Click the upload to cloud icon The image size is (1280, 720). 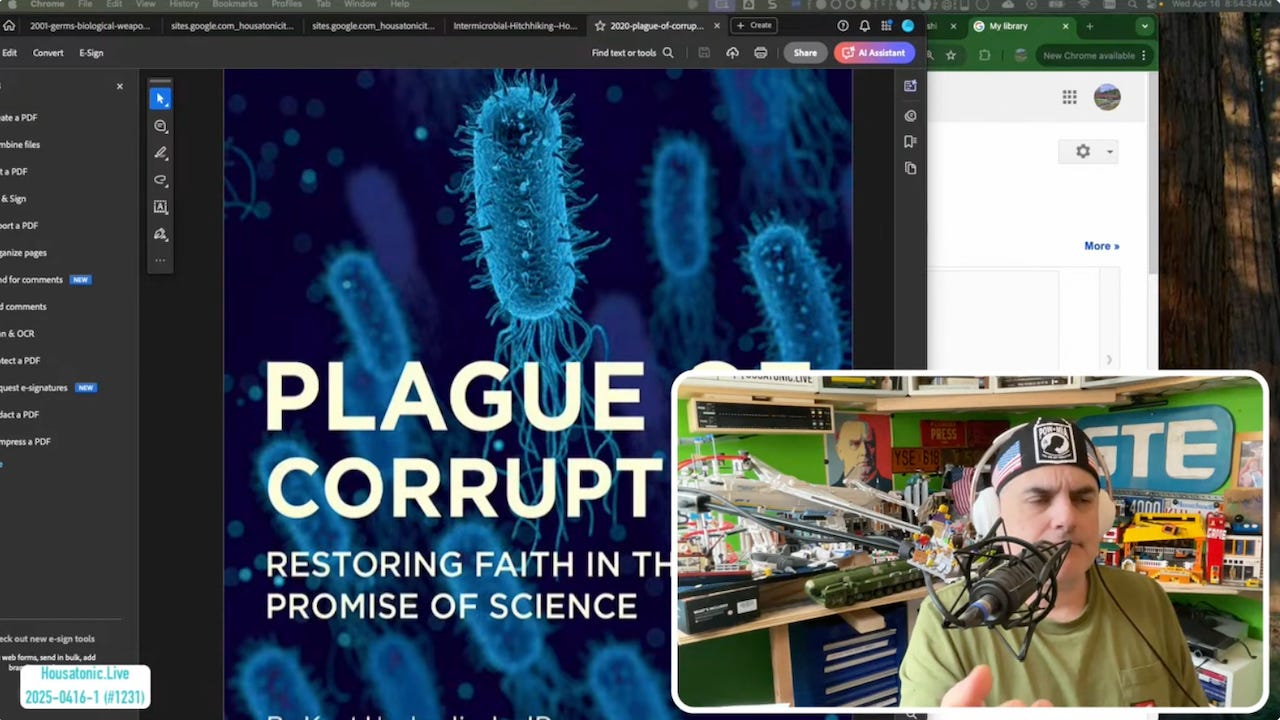pos(732,53)
